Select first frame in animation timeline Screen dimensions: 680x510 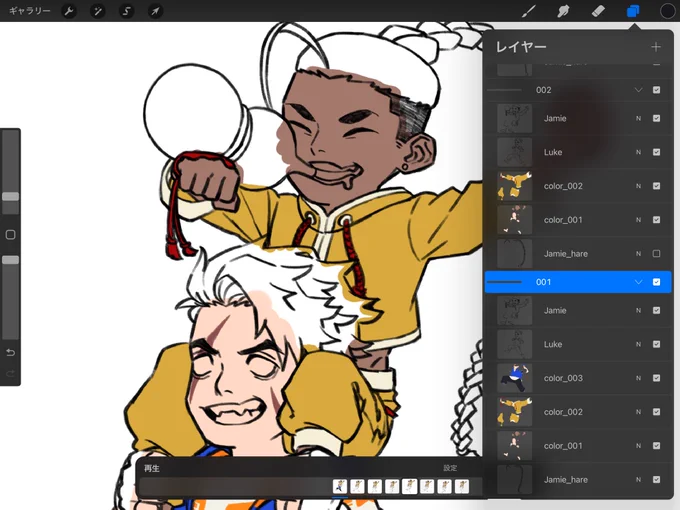[340, 486]
